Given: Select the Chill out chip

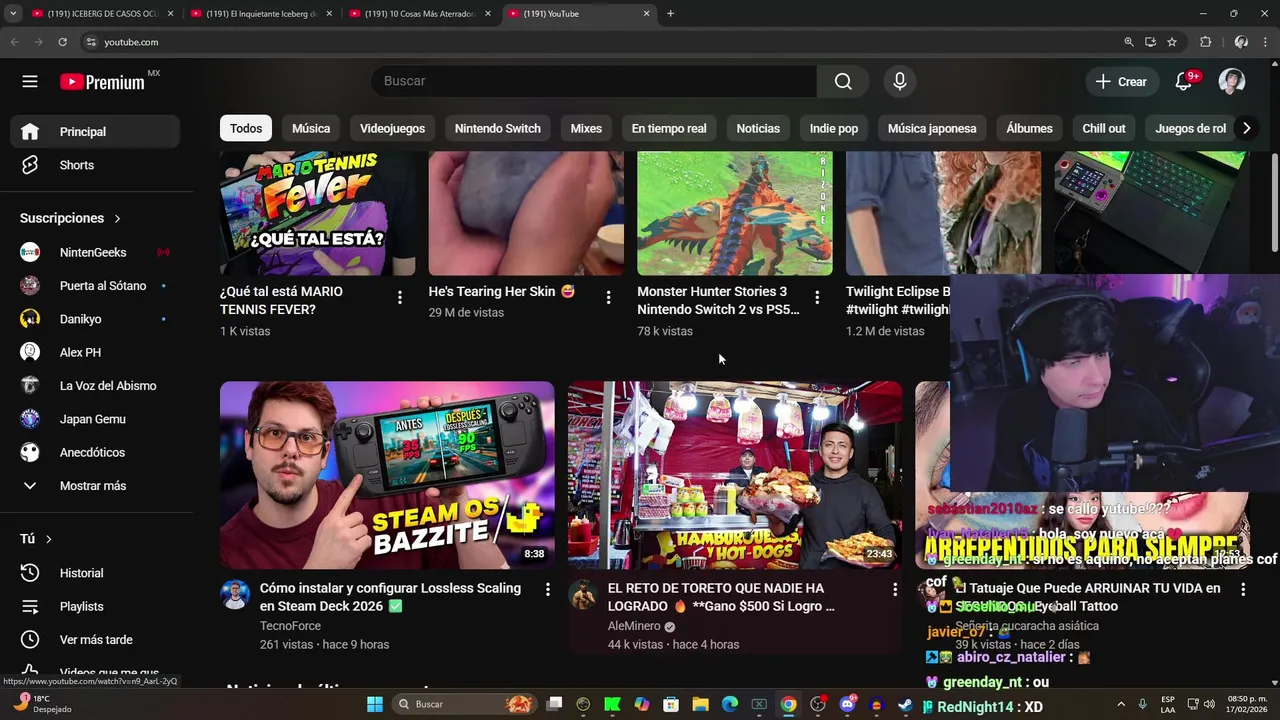Looking at the screenshot, I should point(1103,128).
